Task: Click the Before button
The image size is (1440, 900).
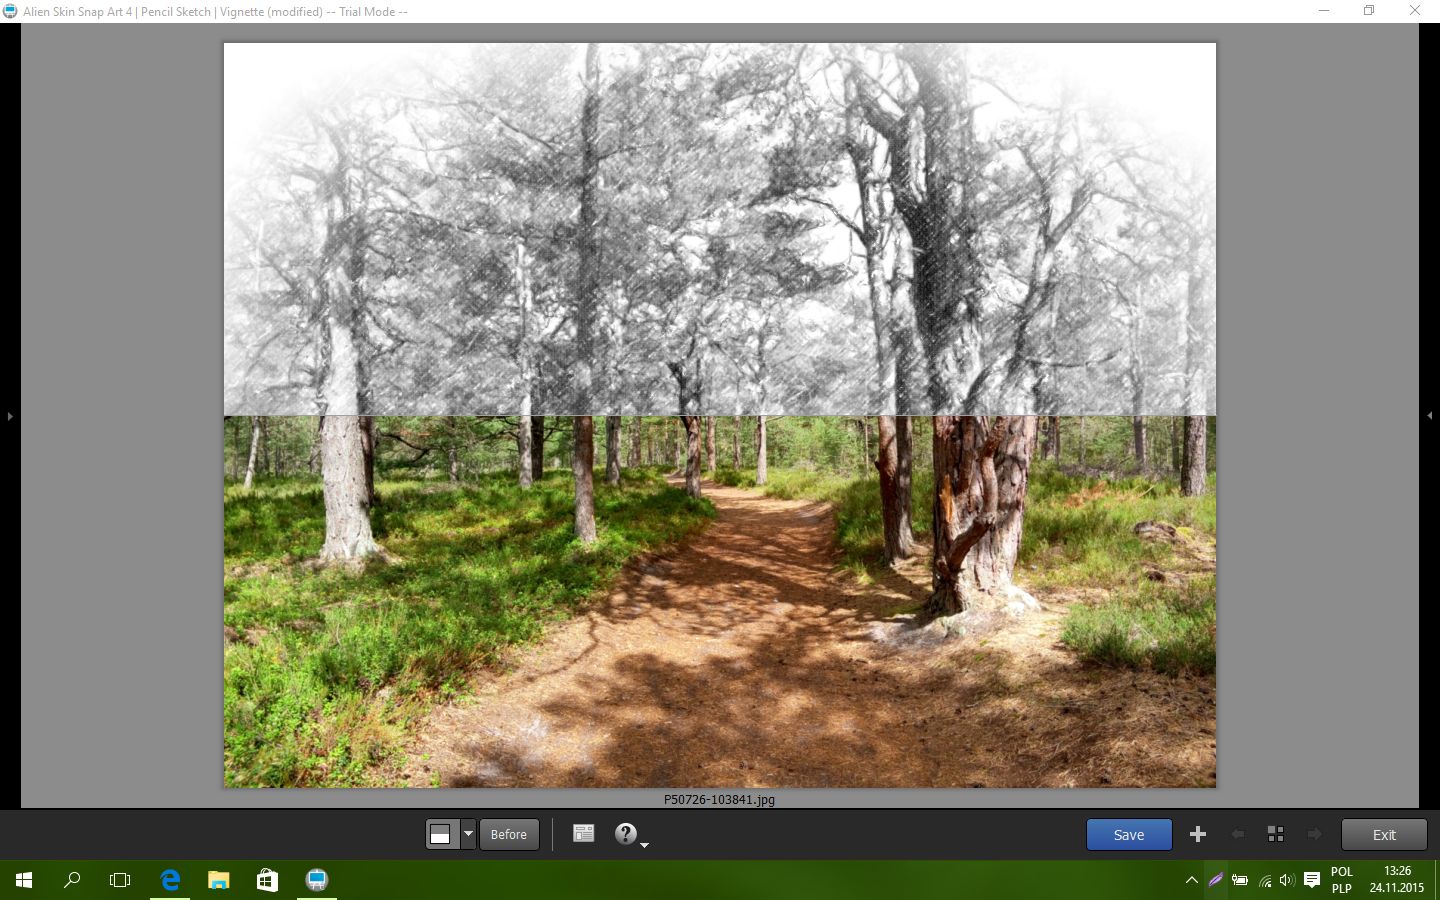Action: 509,834
